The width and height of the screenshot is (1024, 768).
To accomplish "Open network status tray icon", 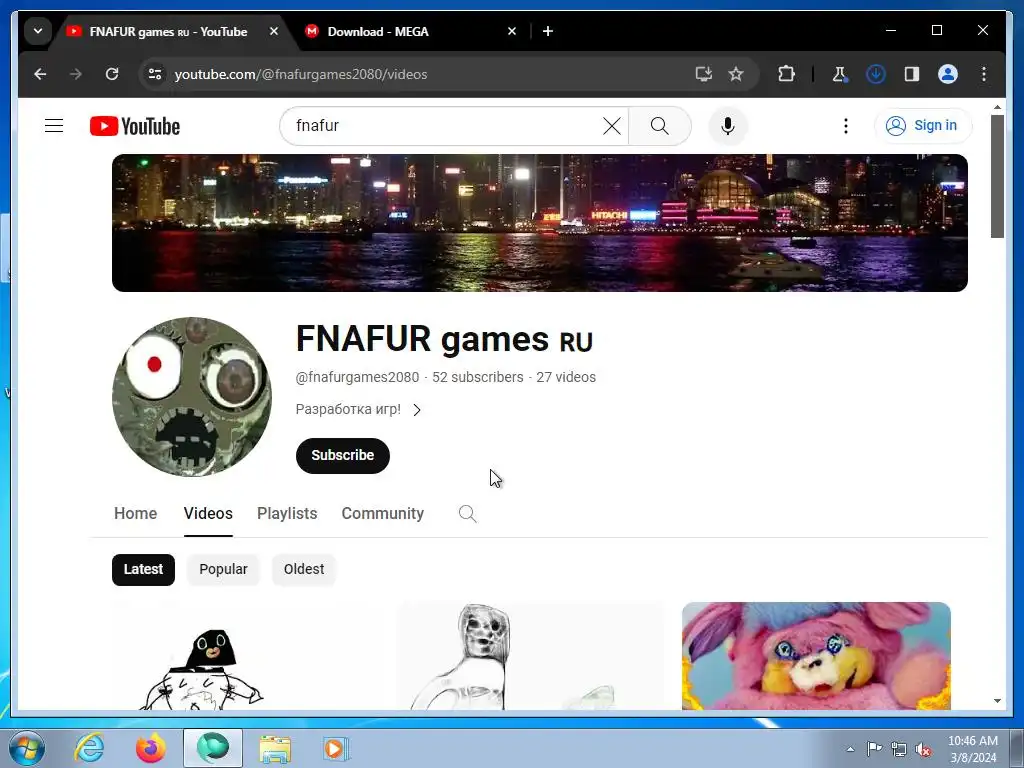I will point(899,749).
